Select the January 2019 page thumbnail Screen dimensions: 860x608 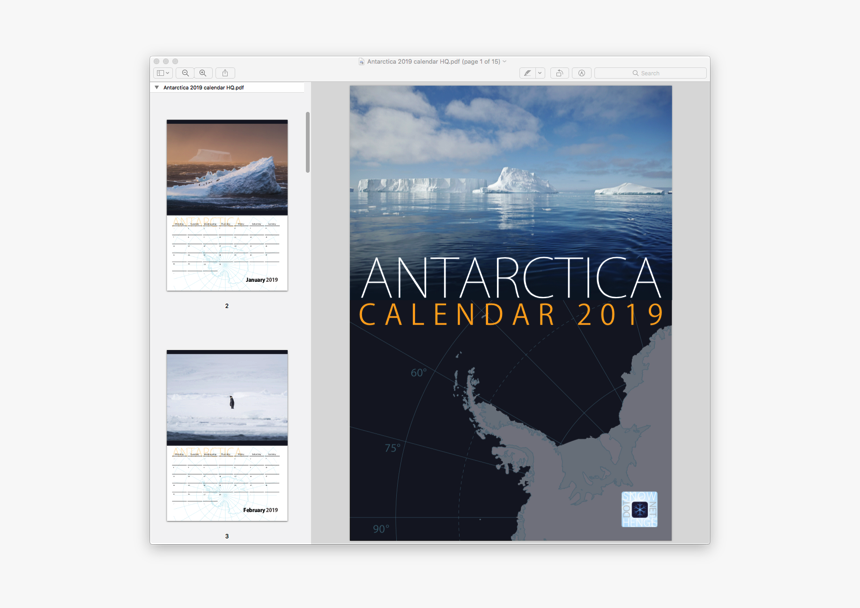point(227,205)
